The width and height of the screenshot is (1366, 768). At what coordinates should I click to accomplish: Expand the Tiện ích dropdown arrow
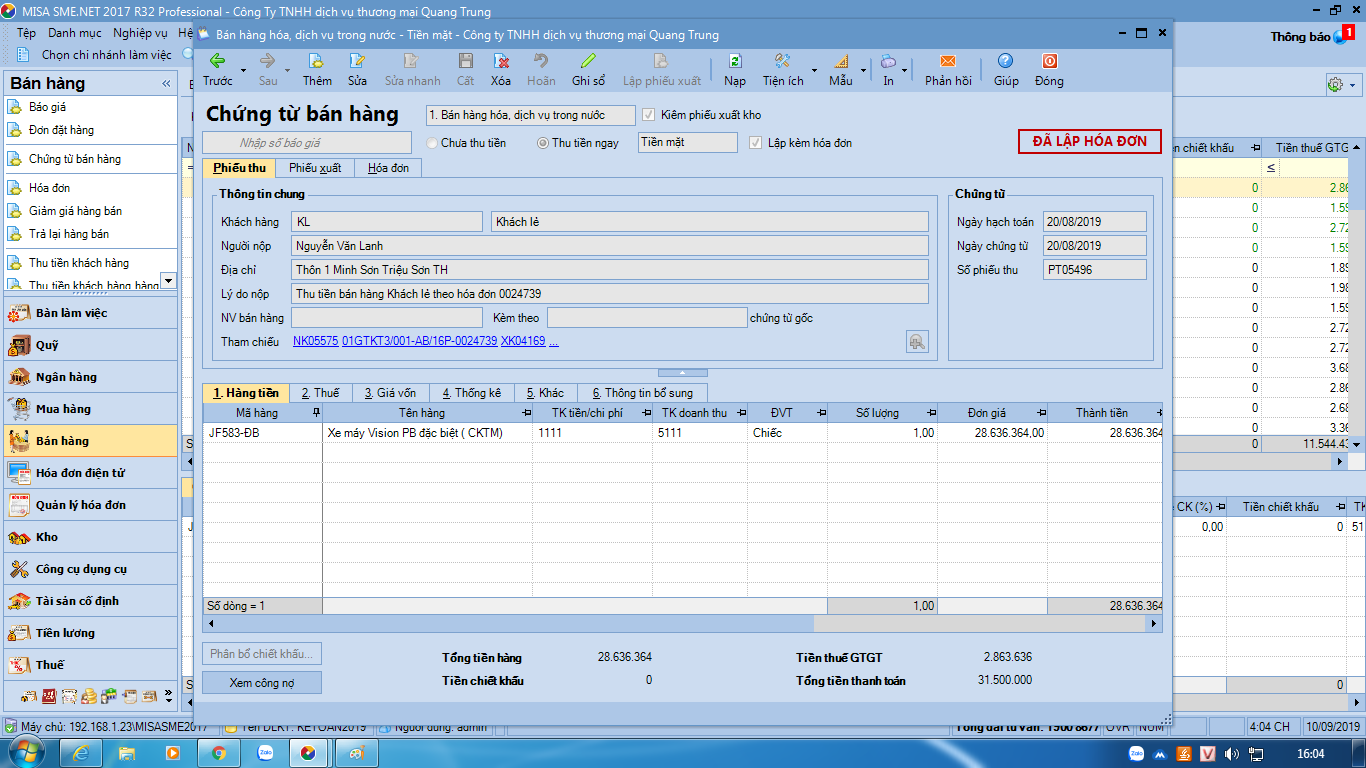coord(814,70)
